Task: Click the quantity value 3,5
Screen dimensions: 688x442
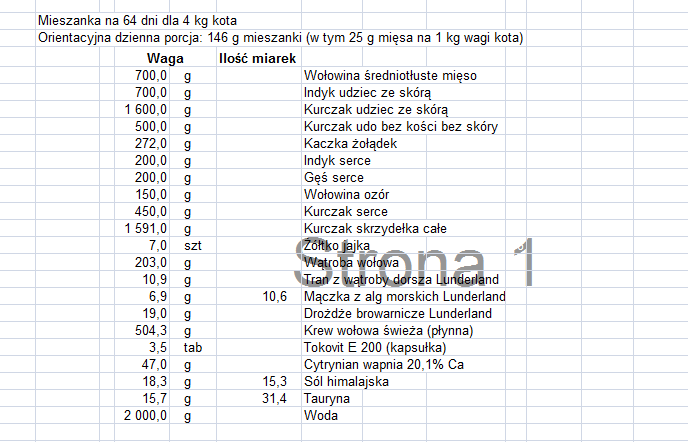Action: (x=158, y=348)
